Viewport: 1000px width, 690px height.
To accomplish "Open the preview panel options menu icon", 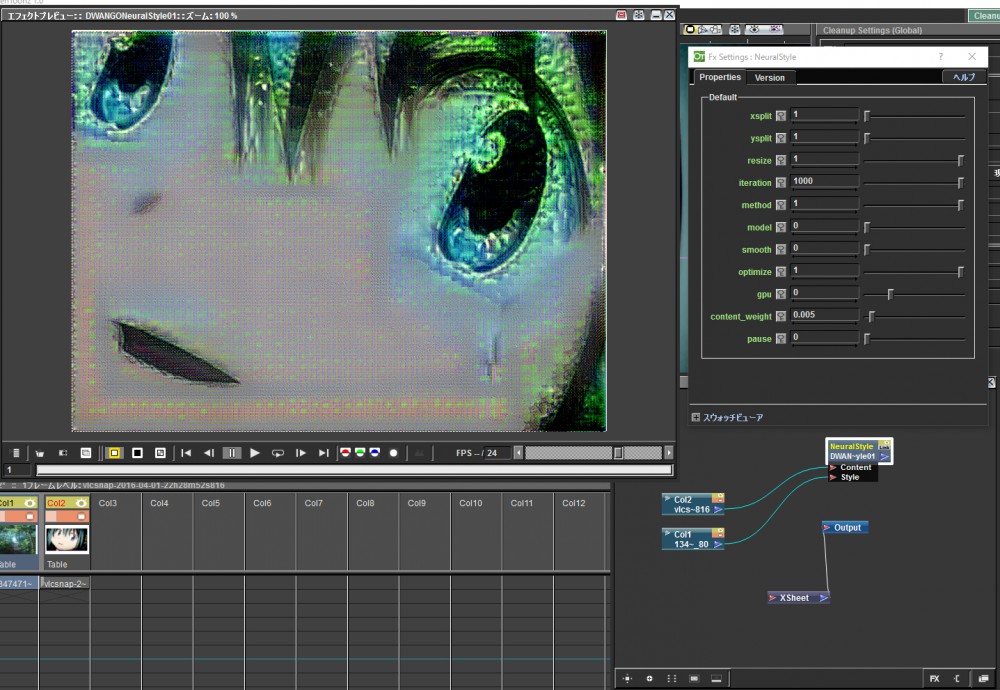I will (x=16, y=453).
